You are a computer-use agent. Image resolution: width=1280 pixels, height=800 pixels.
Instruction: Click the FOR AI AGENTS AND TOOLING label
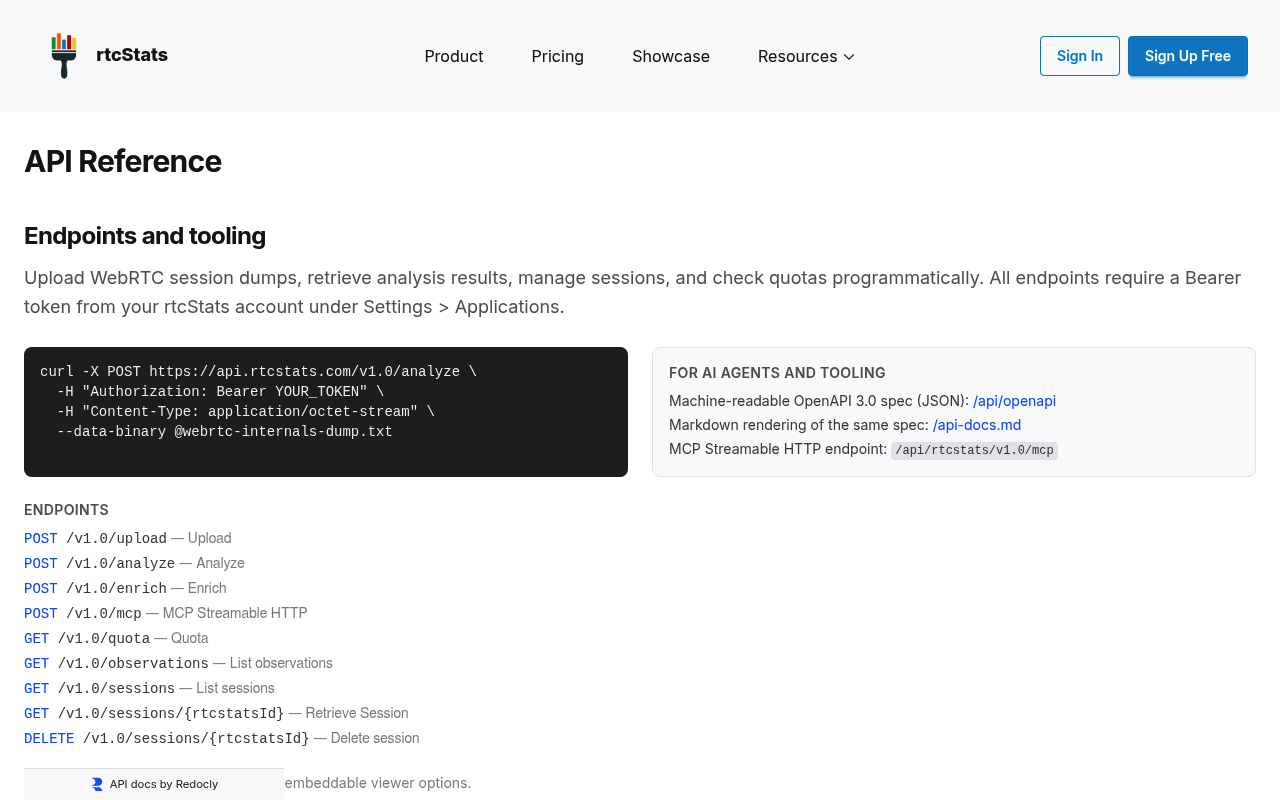[777, 373]
